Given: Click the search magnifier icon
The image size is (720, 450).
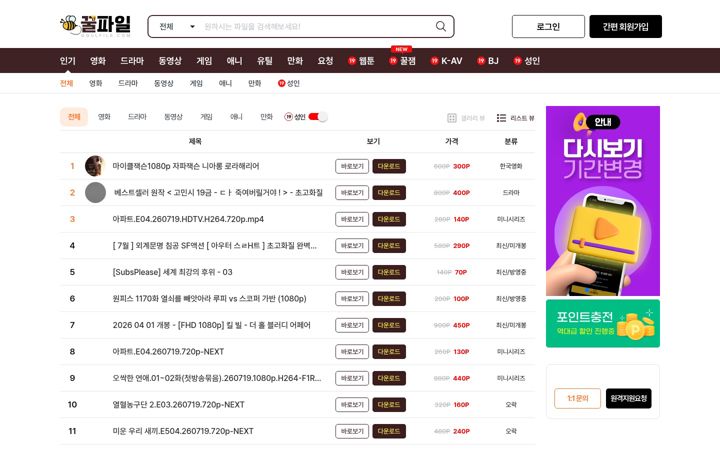Looking at the screenshot, I should tap(441, 26).
